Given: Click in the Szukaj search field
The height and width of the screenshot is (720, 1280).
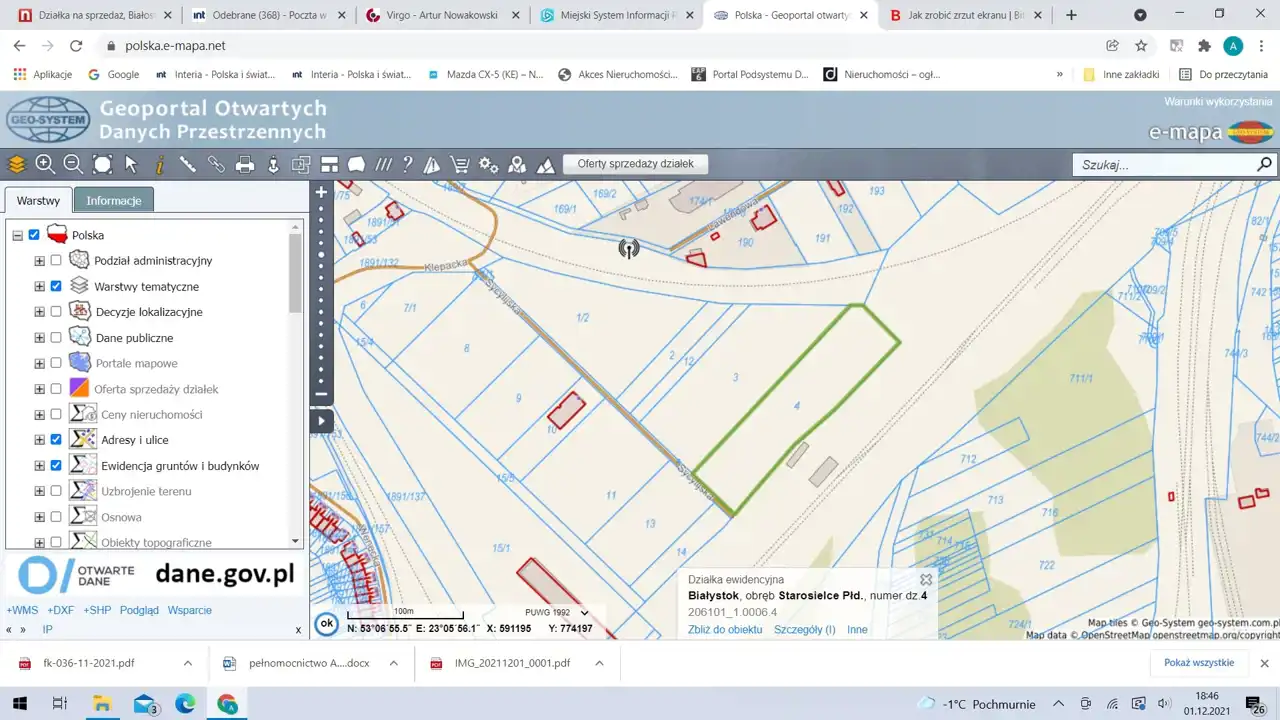Looking at the screenshot, I should coord(1160,165).
